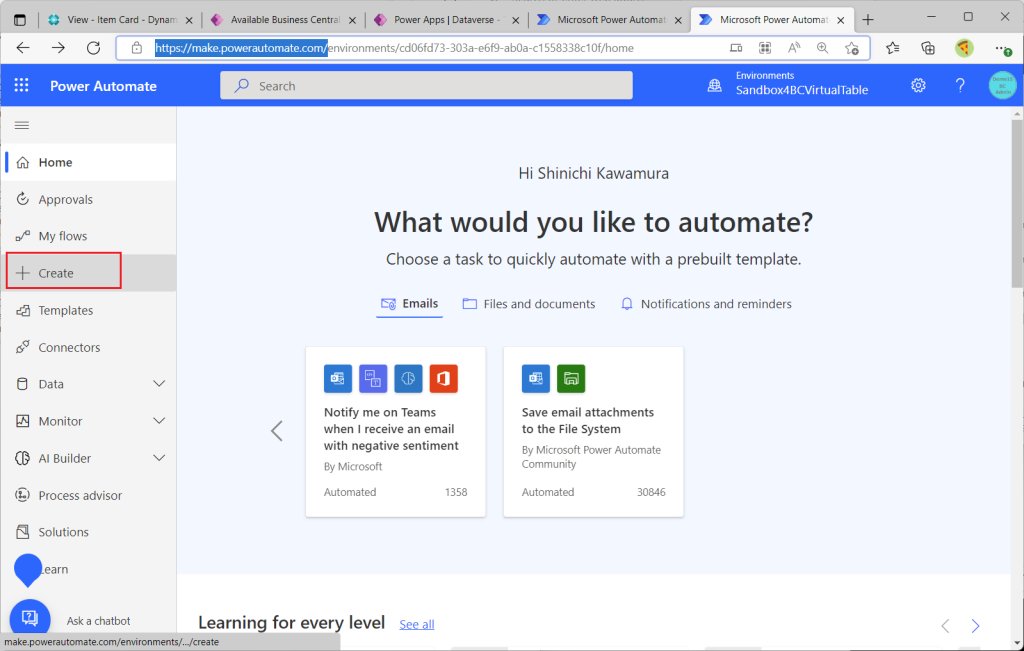
Task: Open Connectors in the left navigation
Action: pyautogui.click(x=88, y=347)
